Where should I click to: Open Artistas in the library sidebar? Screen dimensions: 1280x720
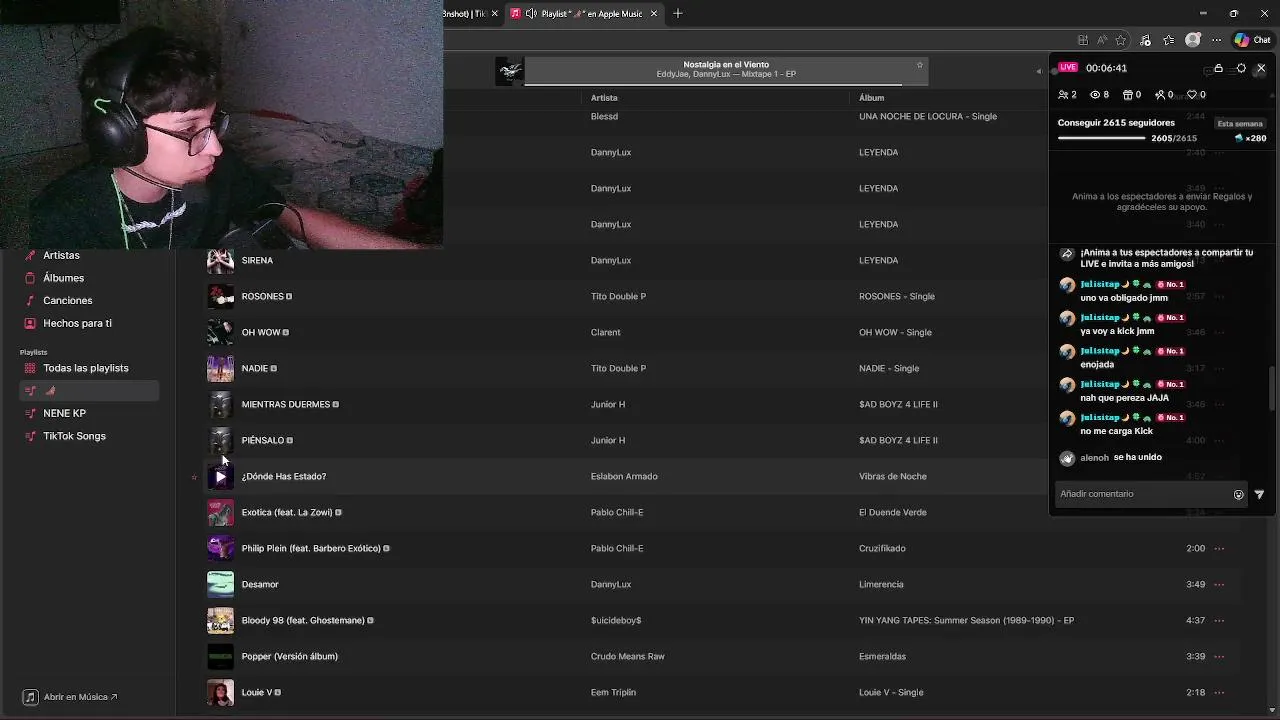(61, 255)
